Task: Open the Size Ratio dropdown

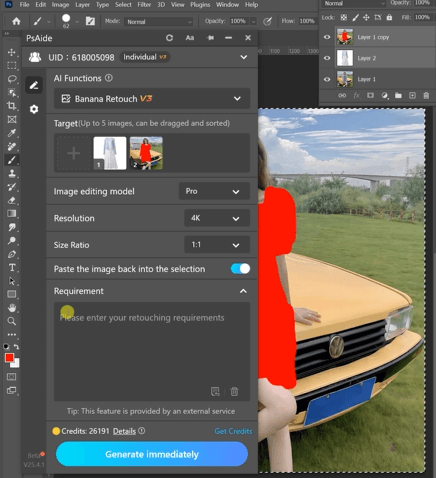Action: click(x=217, y=245)
